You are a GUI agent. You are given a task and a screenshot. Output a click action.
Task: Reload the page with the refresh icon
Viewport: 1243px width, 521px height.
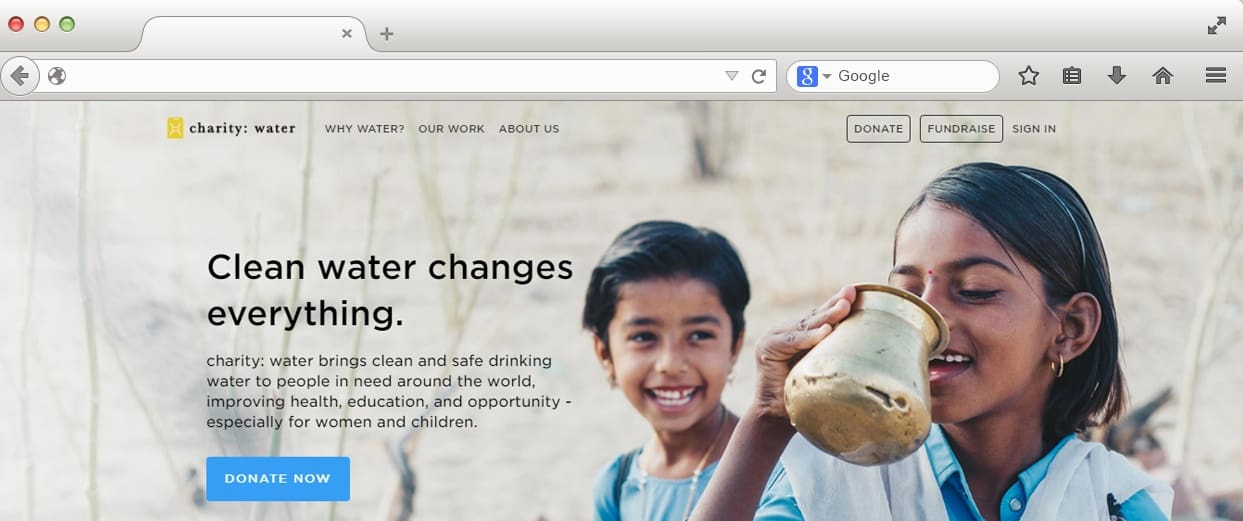(759, 76)
